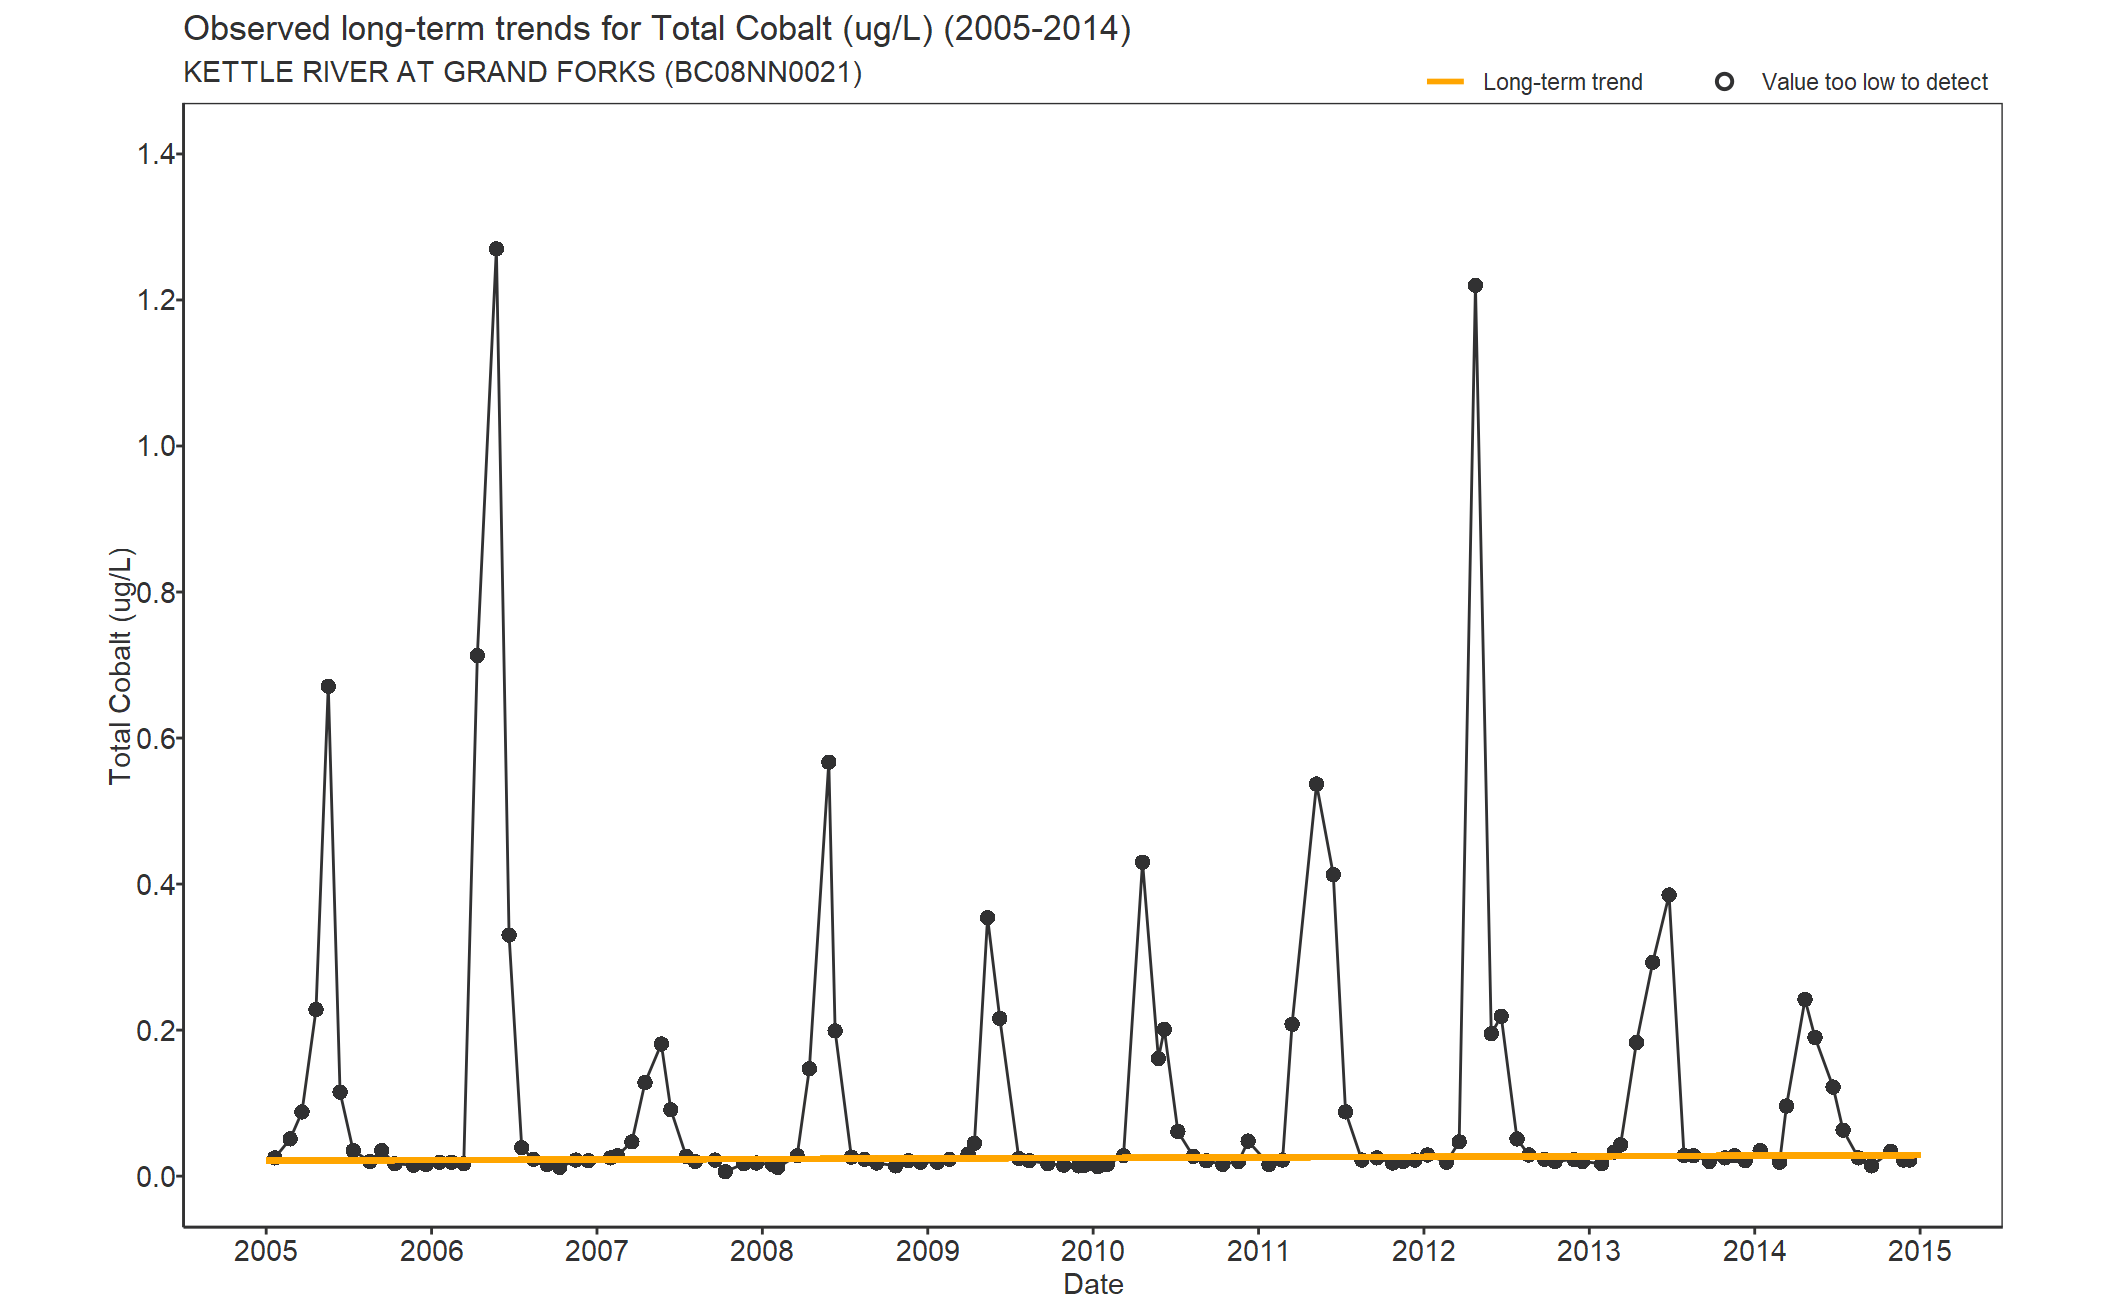Select the 2012 peak data point near 1.22
This screenshot has height=1309, width=2112.
(1475, 286)
